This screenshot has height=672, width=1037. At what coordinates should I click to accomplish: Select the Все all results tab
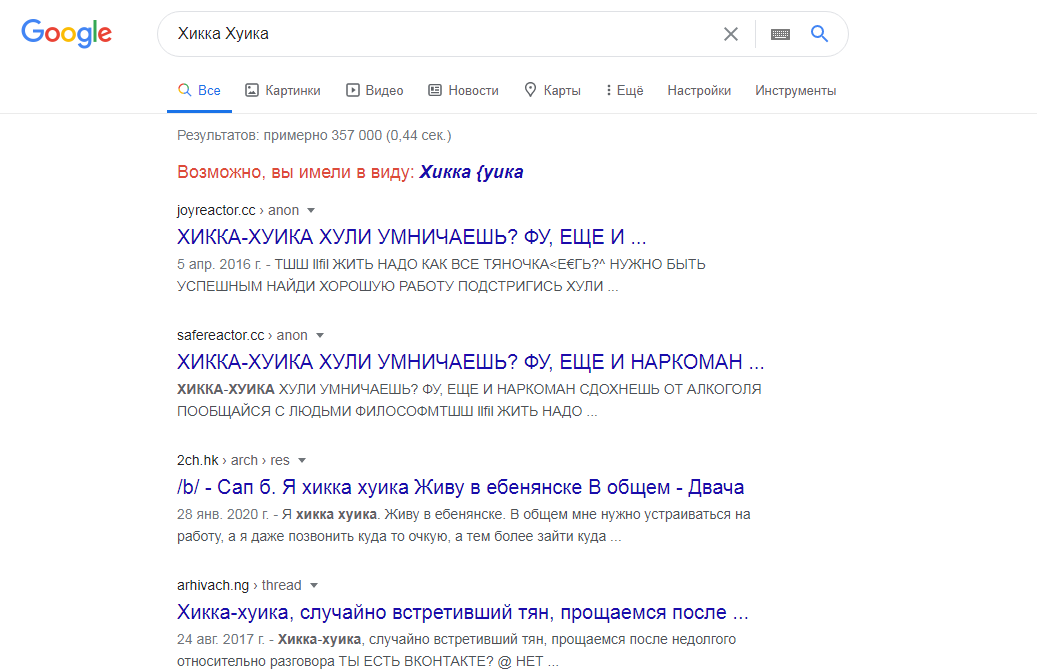(x=199, y=90)
